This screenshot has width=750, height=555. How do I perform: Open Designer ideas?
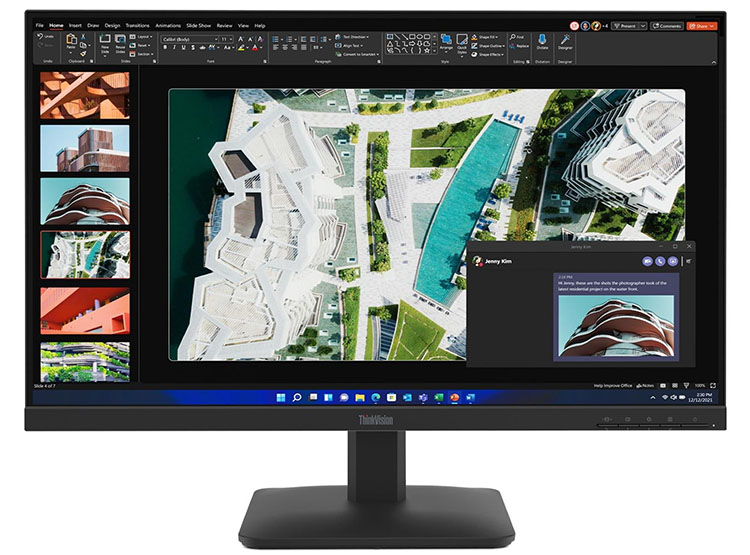[565, 42]
